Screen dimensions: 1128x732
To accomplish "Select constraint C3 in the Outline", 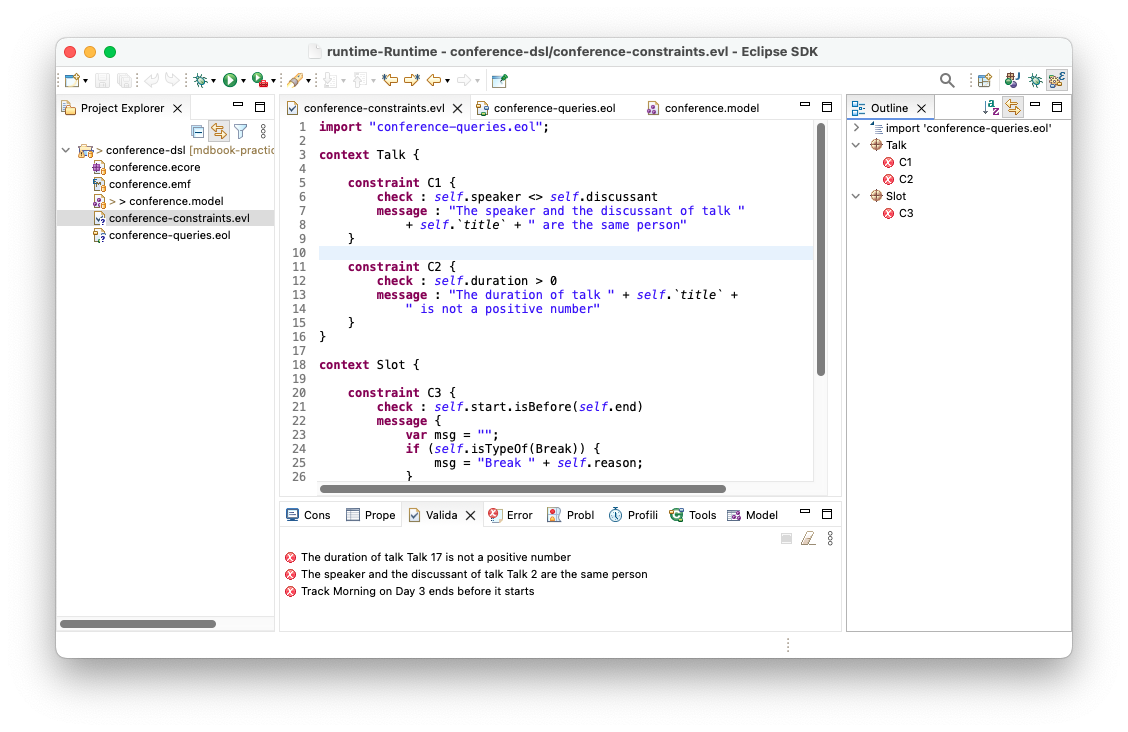I will 905,213.
